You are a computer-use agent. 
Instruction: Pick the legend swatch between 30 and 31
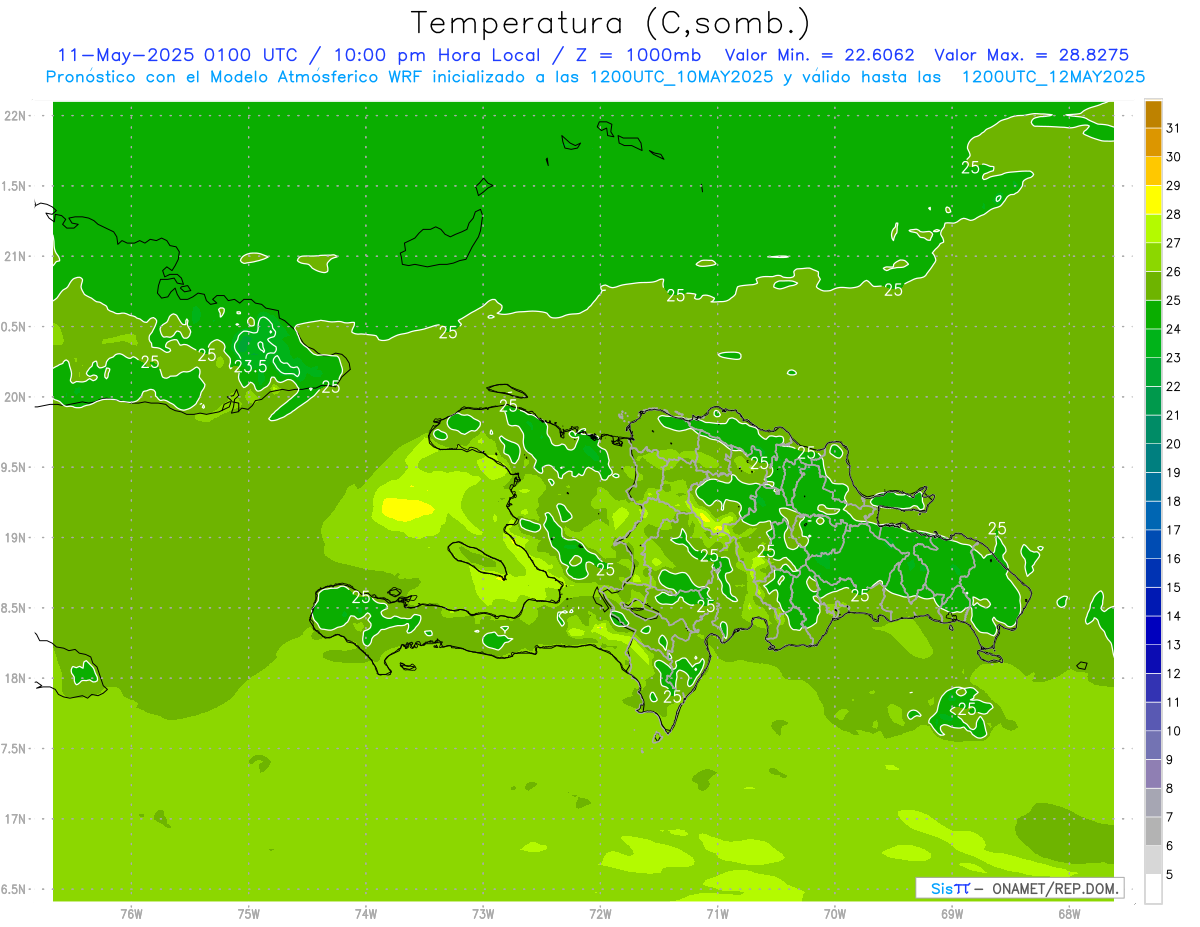1153,143
